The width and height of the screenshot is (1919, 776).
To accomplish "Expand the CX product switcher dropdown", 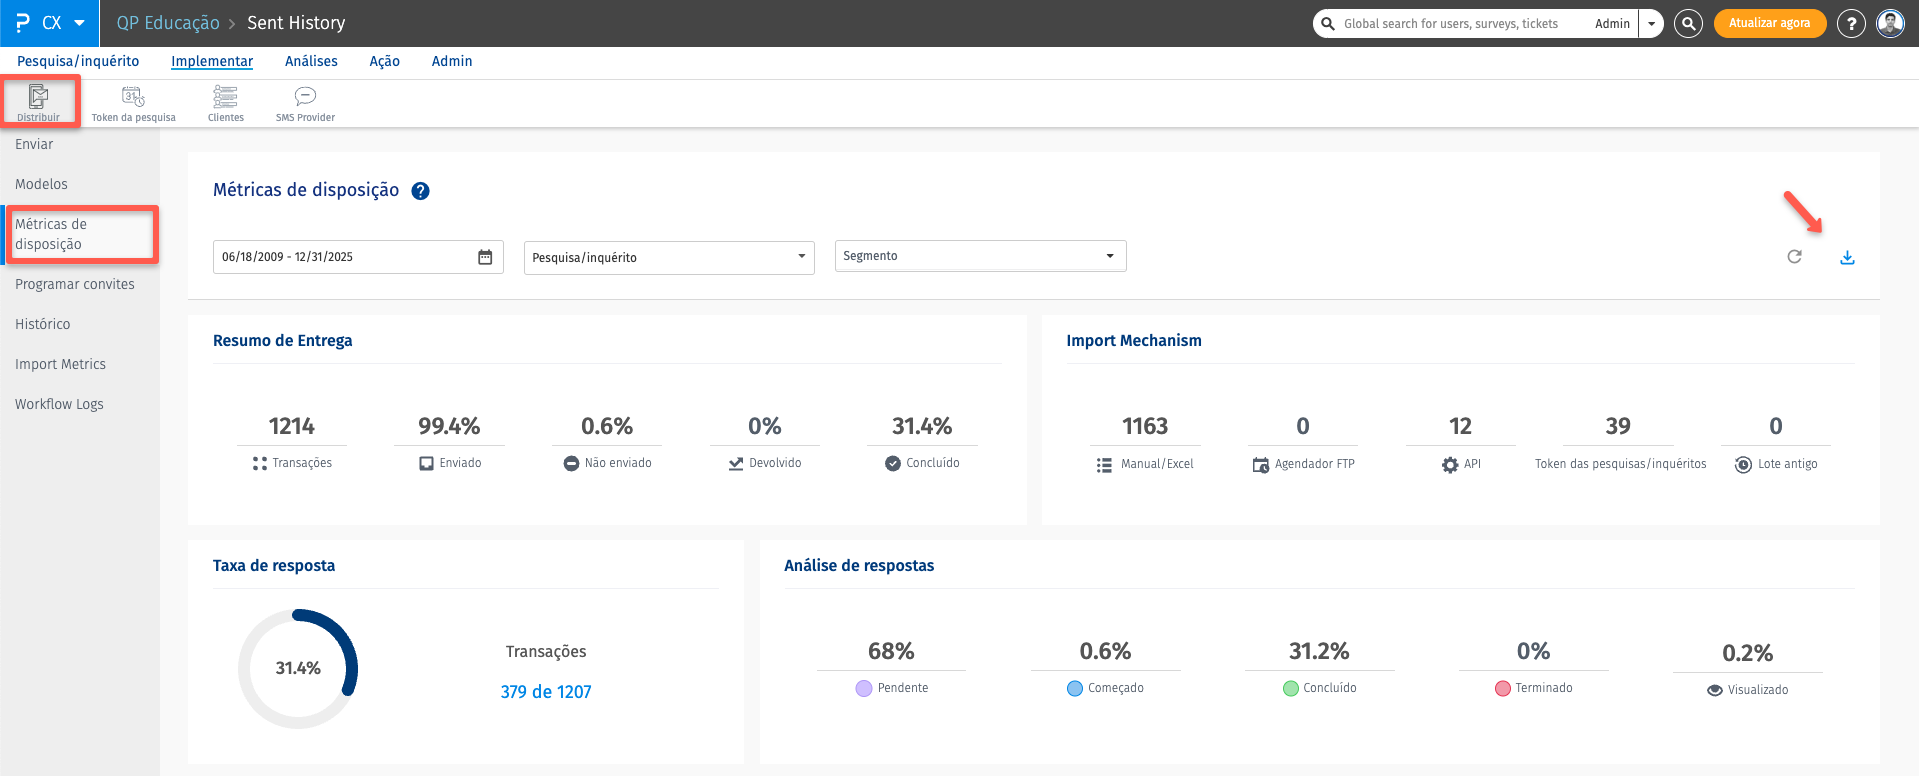I will (79, 23).
